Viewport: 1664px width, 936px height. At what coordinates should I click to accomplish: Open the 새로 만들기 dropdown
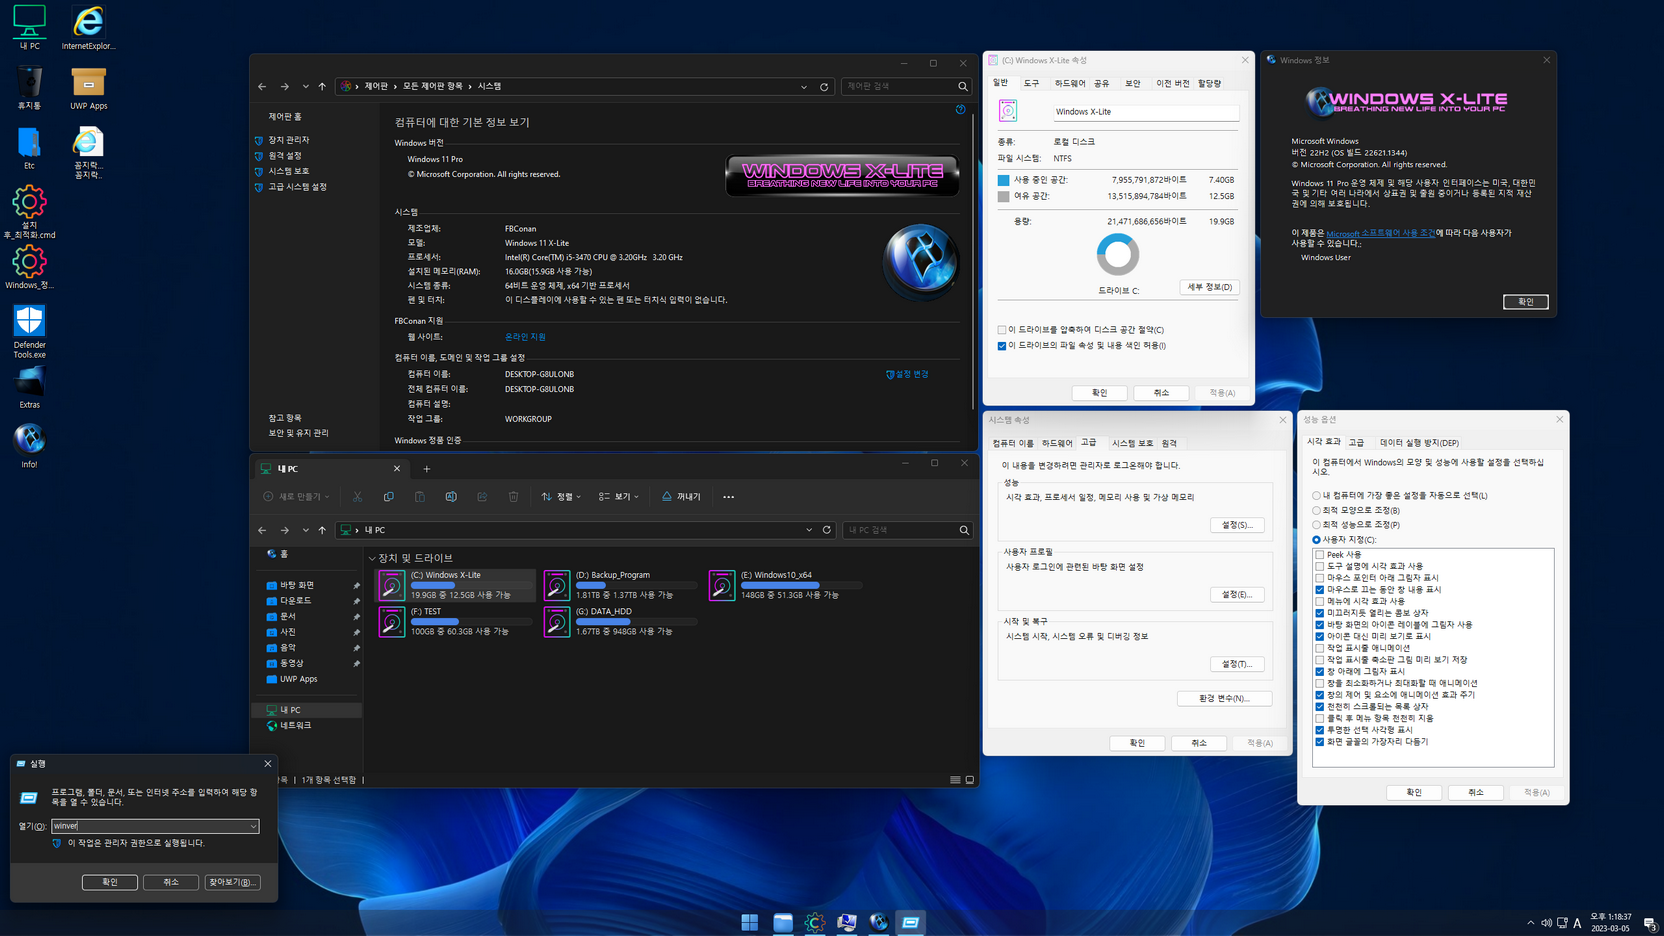[x=296, y=497]
